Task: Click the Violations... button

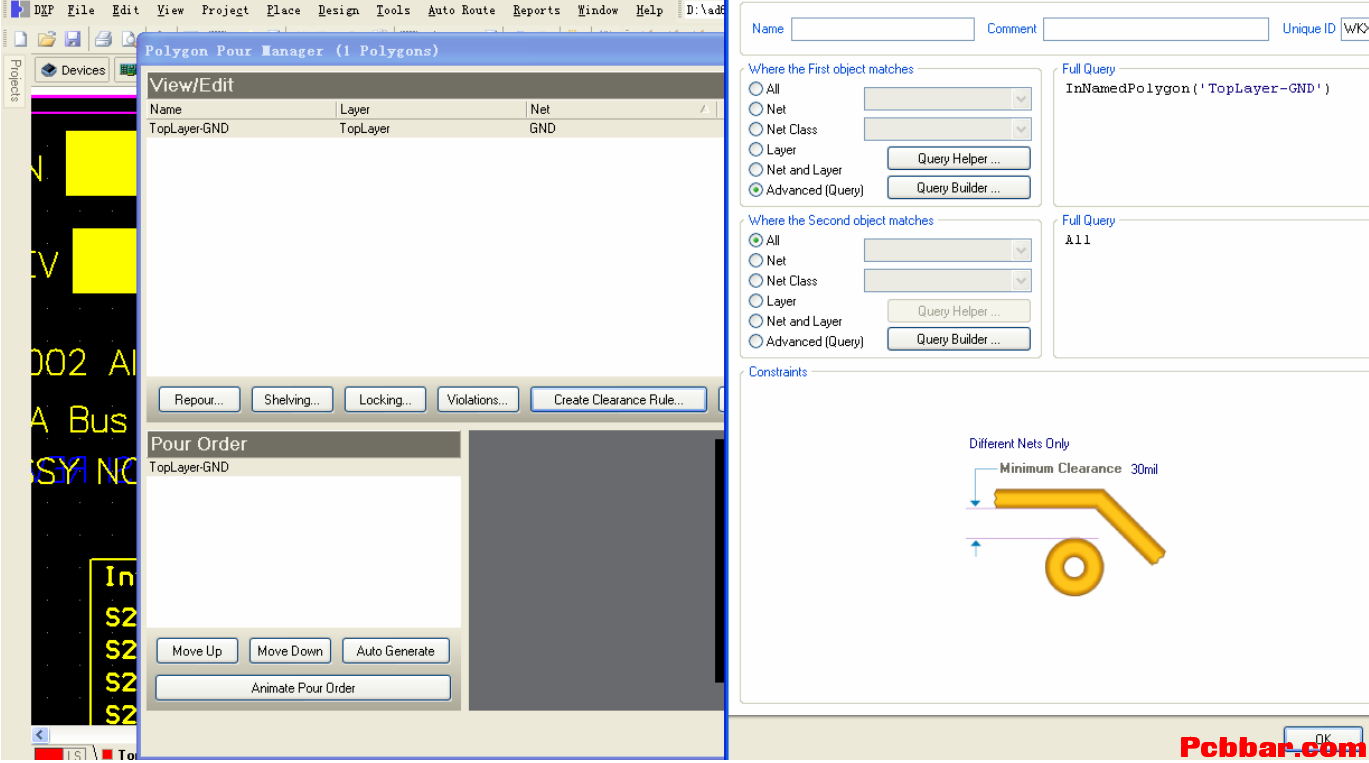Action: [477, 400]
